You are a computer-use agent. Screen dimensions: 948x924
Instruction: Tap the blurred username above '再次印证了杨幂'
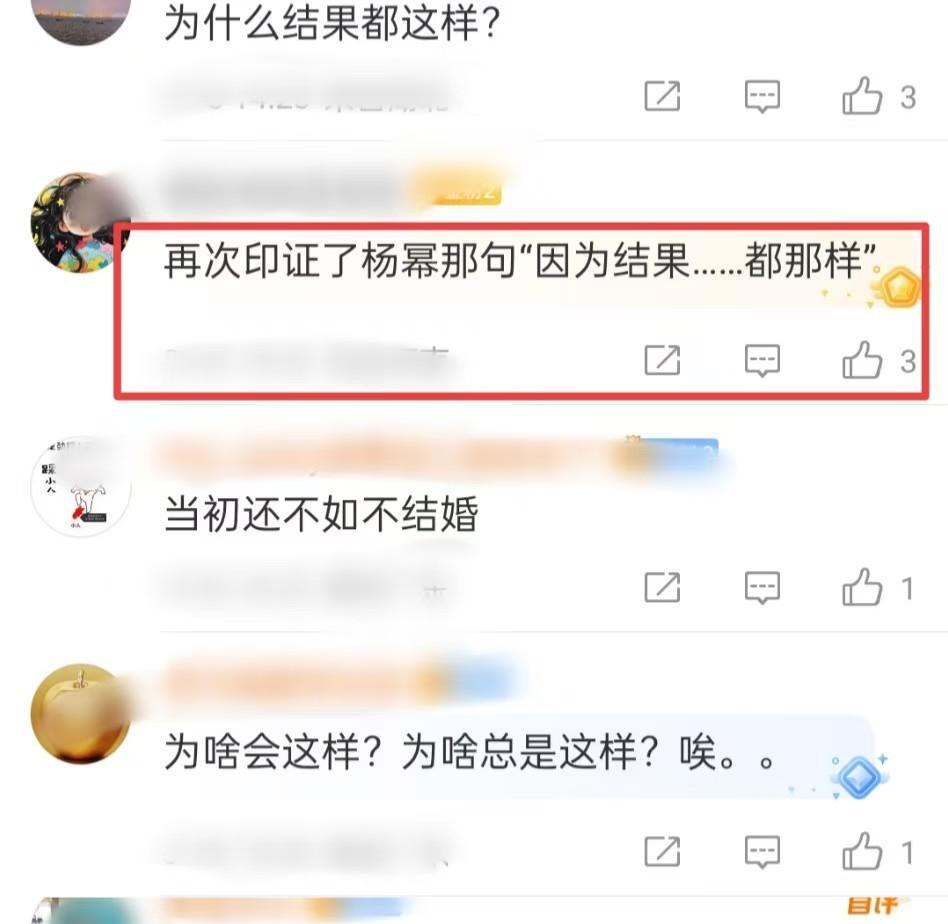284,190
